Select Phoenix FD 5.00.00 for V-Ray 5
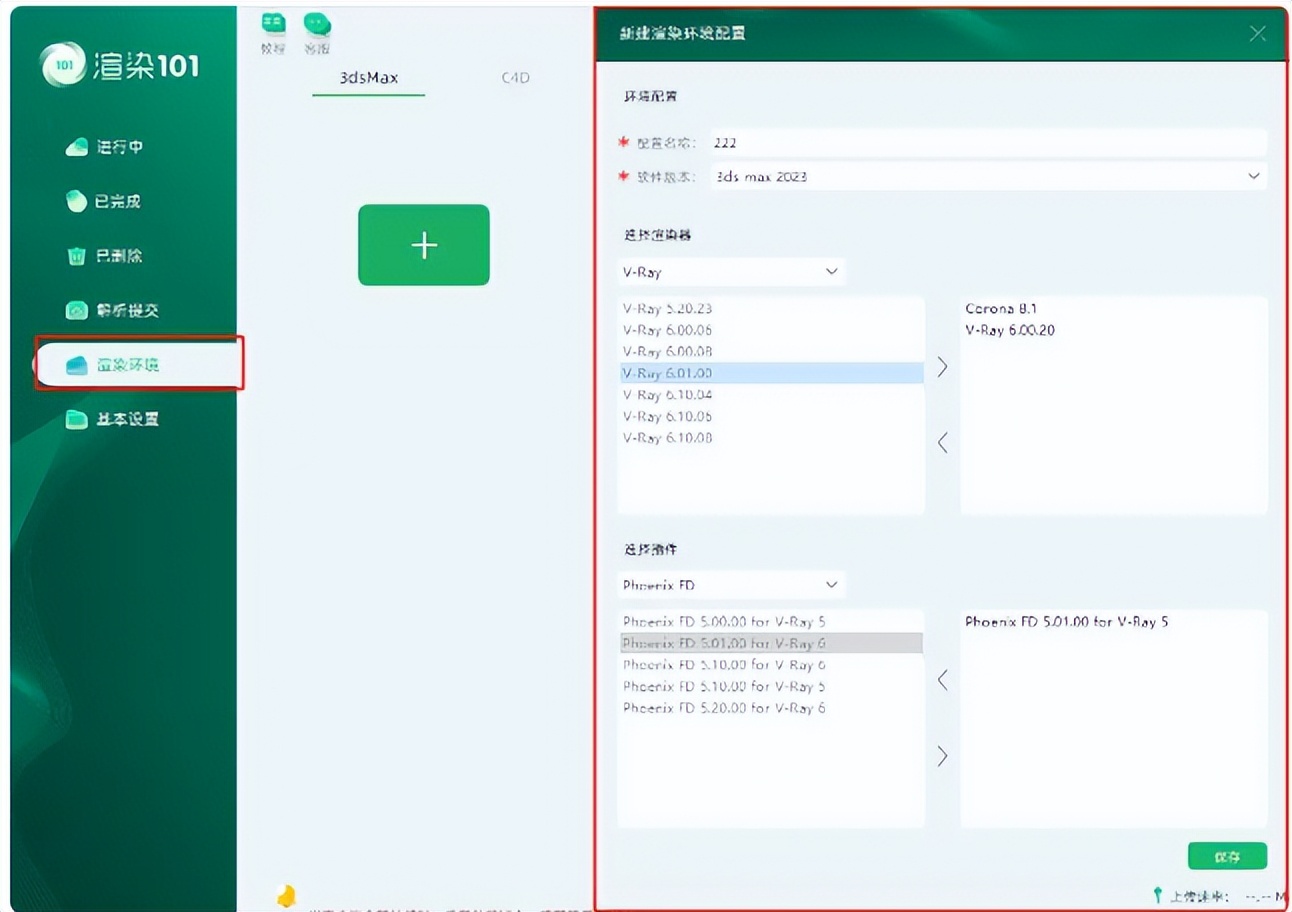Screen dimensions: 1292x912 click(771, 622)
